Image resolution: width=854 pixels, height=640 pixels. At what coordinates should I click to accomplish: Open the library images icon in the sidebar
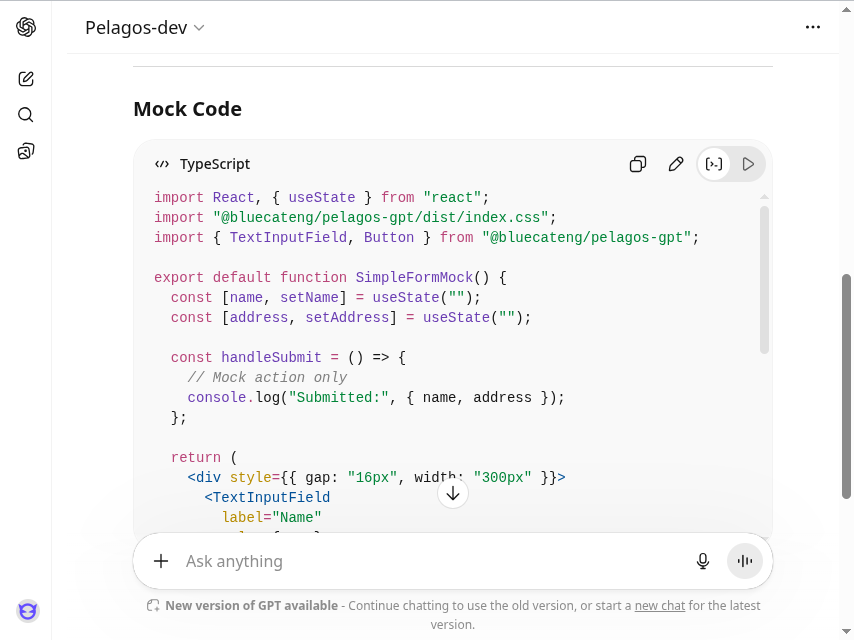pos(26,151)
